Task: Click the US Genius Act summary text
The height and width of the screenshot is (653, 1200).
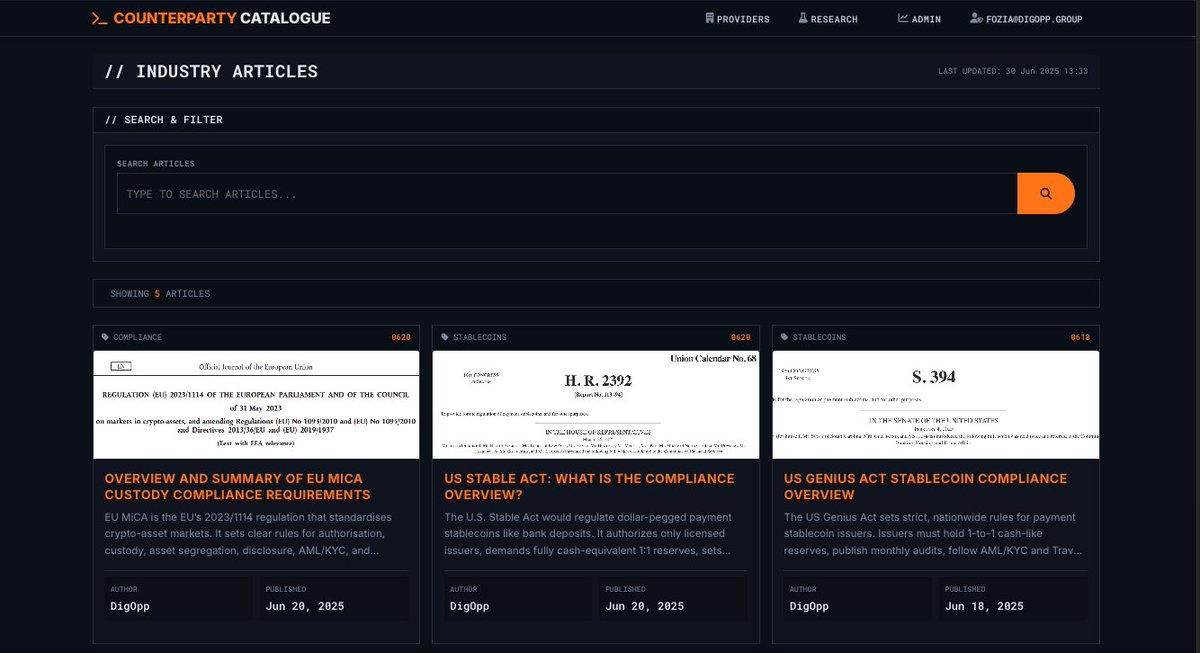Action: pyautogui.click(x=931, y=534)
